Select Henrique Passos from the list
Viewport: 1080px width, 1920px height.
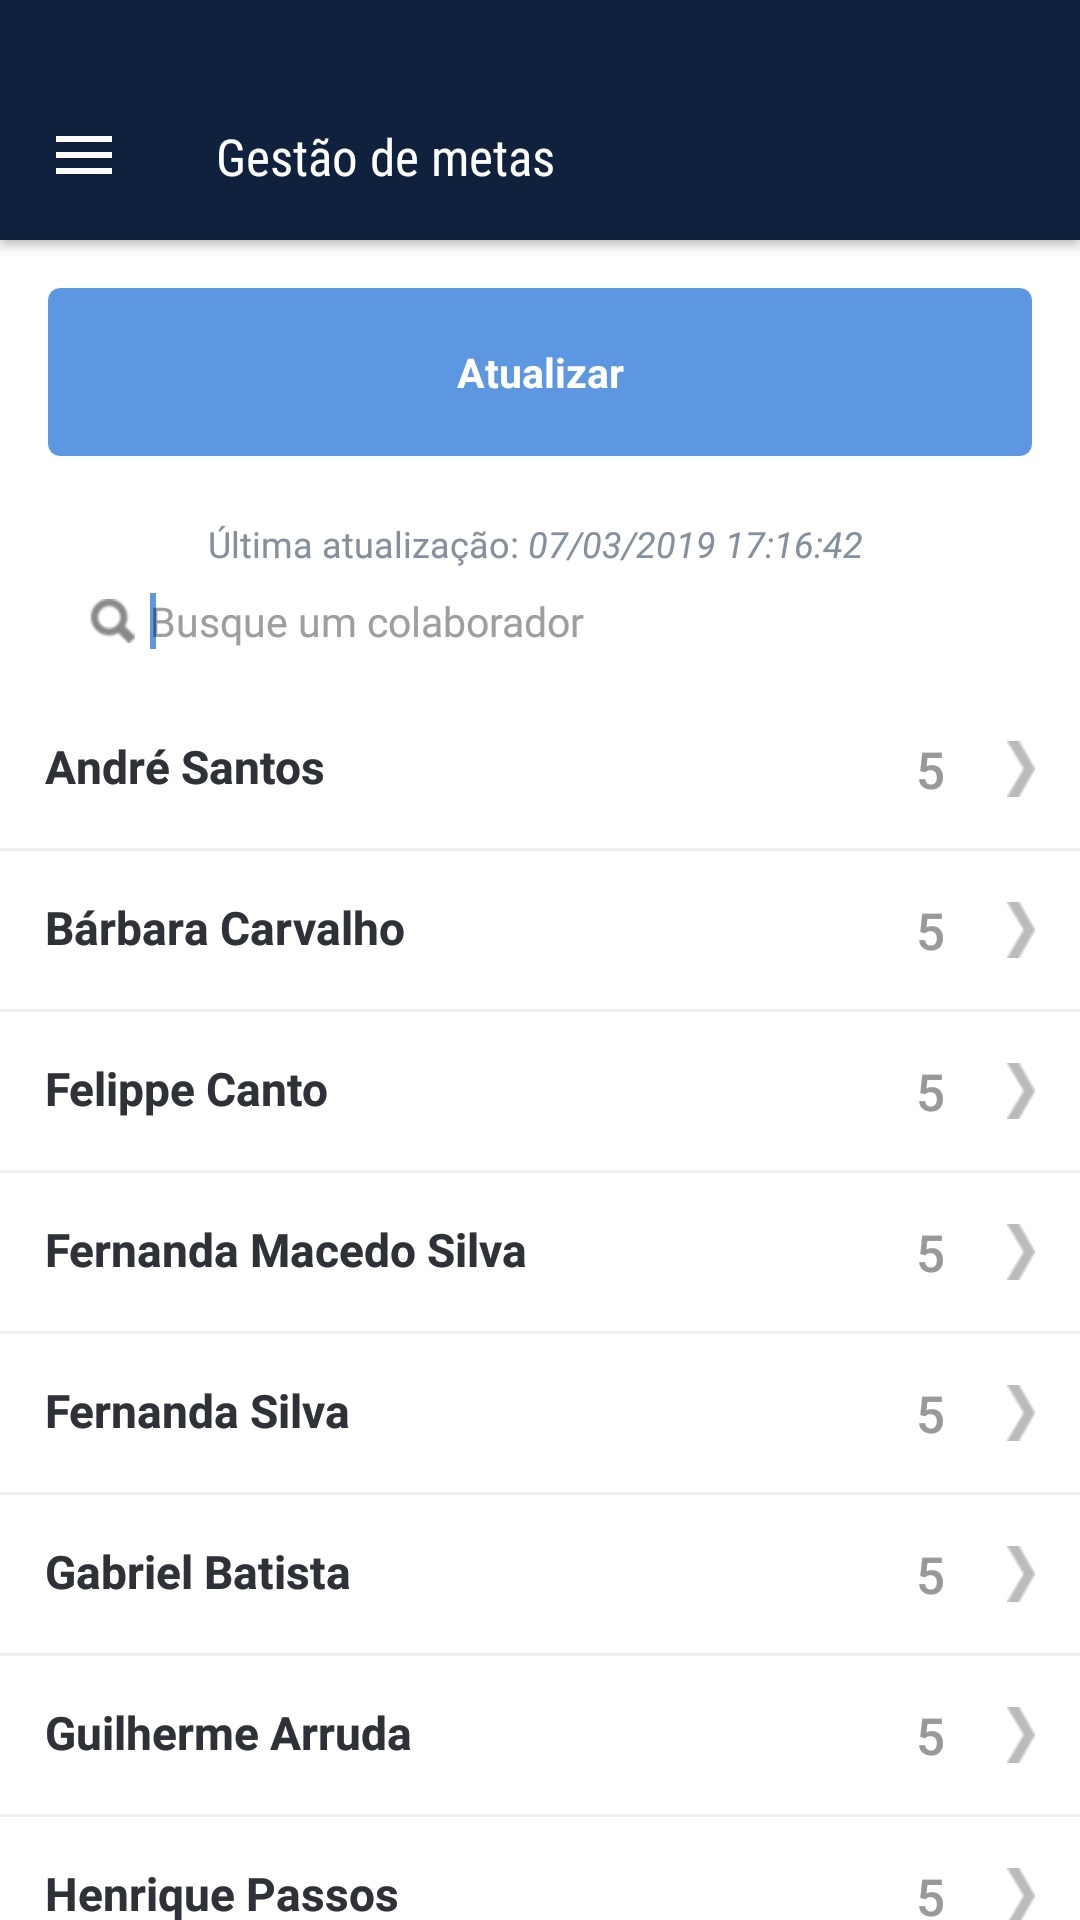point(222,1894)
